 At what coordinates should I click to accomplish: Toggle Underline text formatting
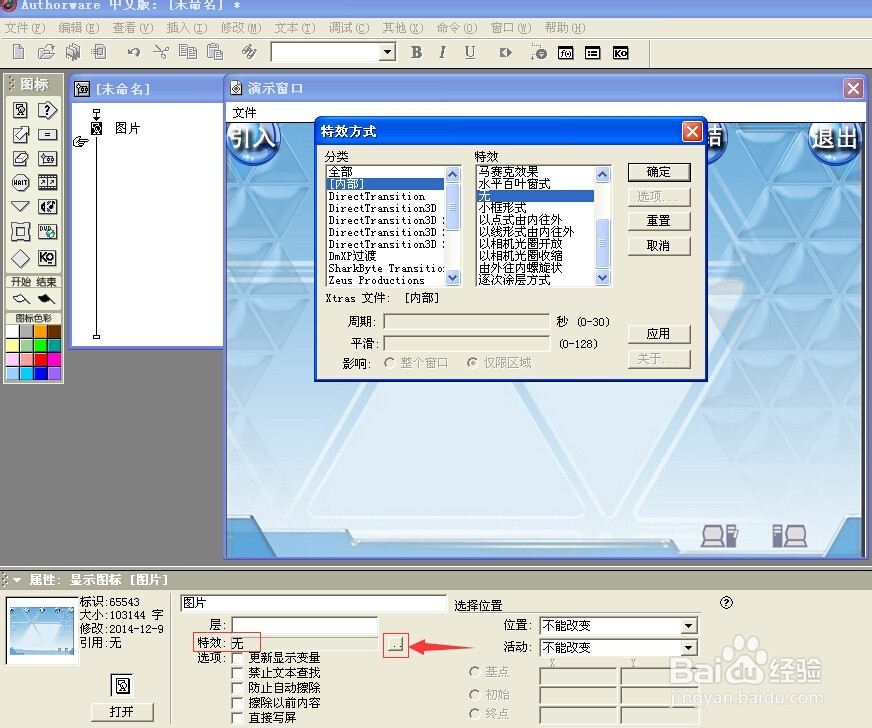[x=470, y=52]
